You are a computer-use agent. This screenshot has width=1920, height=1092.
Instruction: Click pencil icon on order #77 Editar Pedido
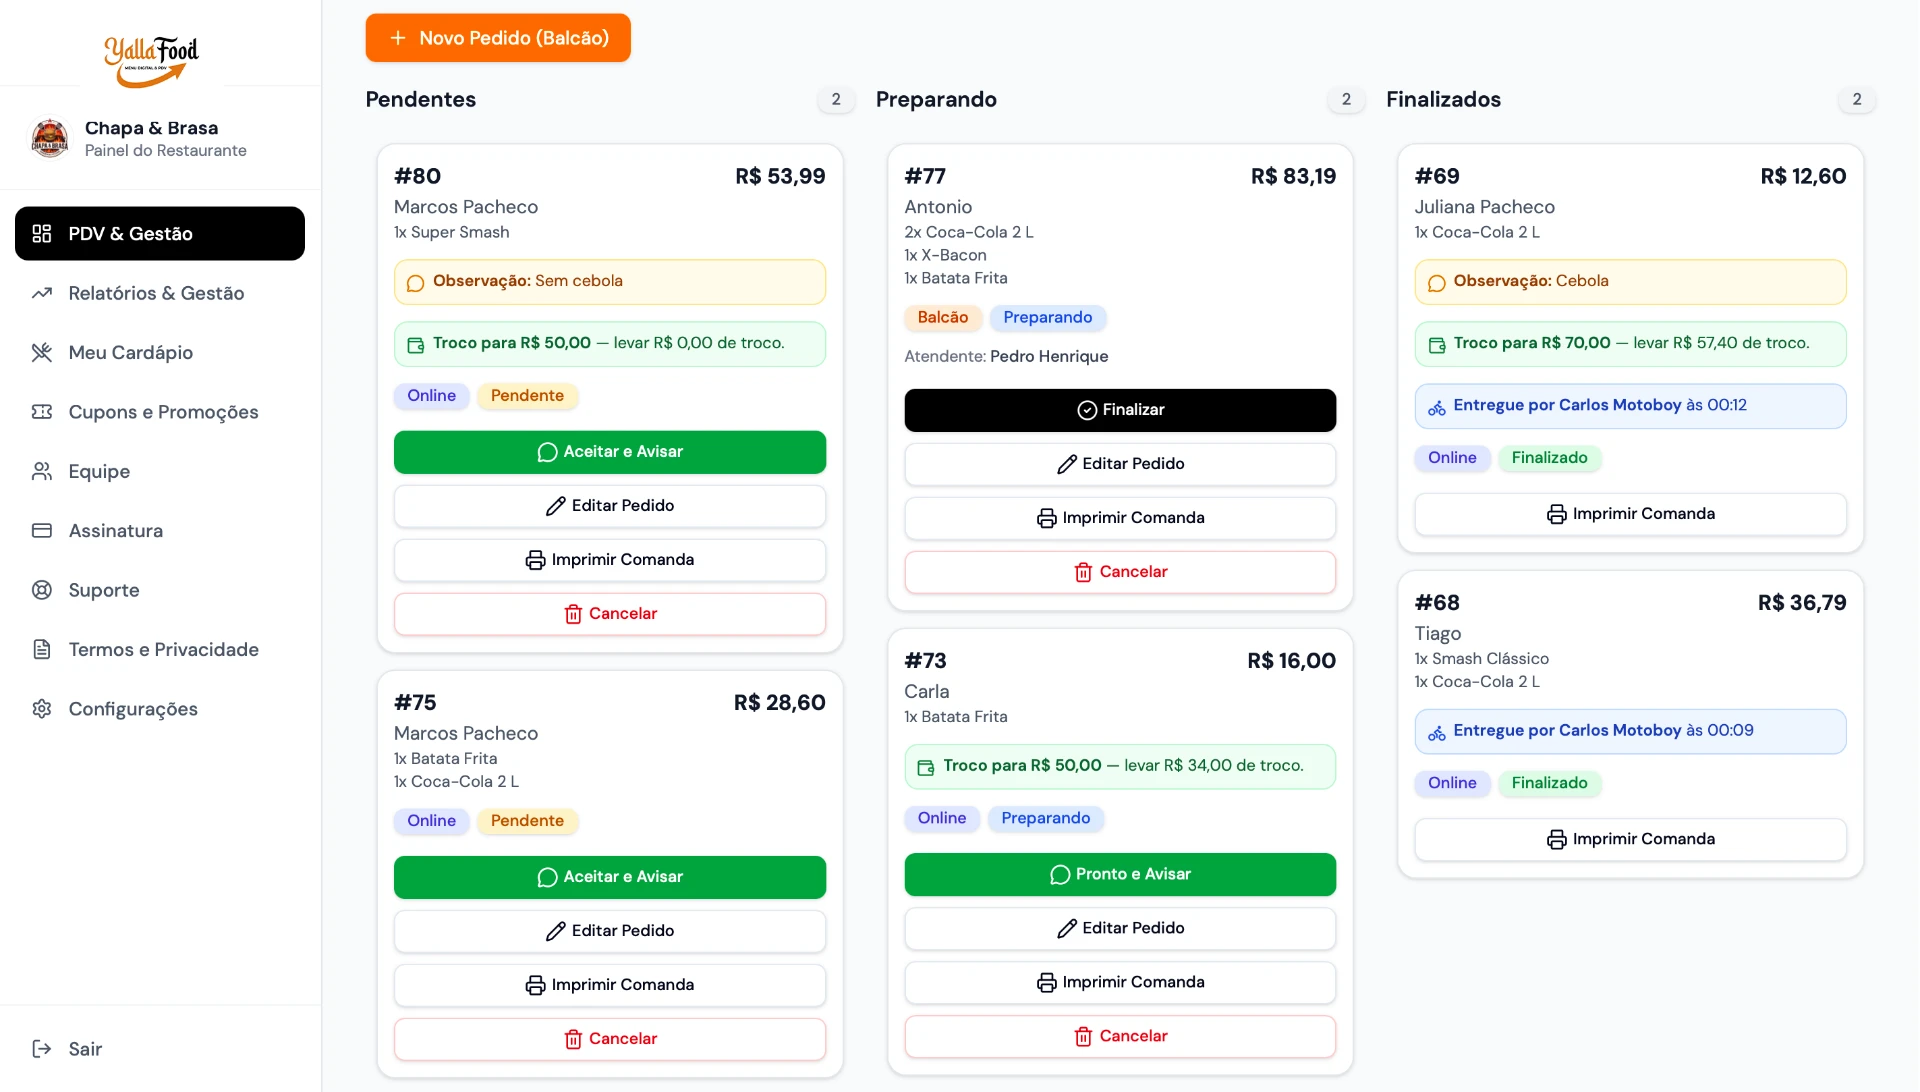[1067, 464]
